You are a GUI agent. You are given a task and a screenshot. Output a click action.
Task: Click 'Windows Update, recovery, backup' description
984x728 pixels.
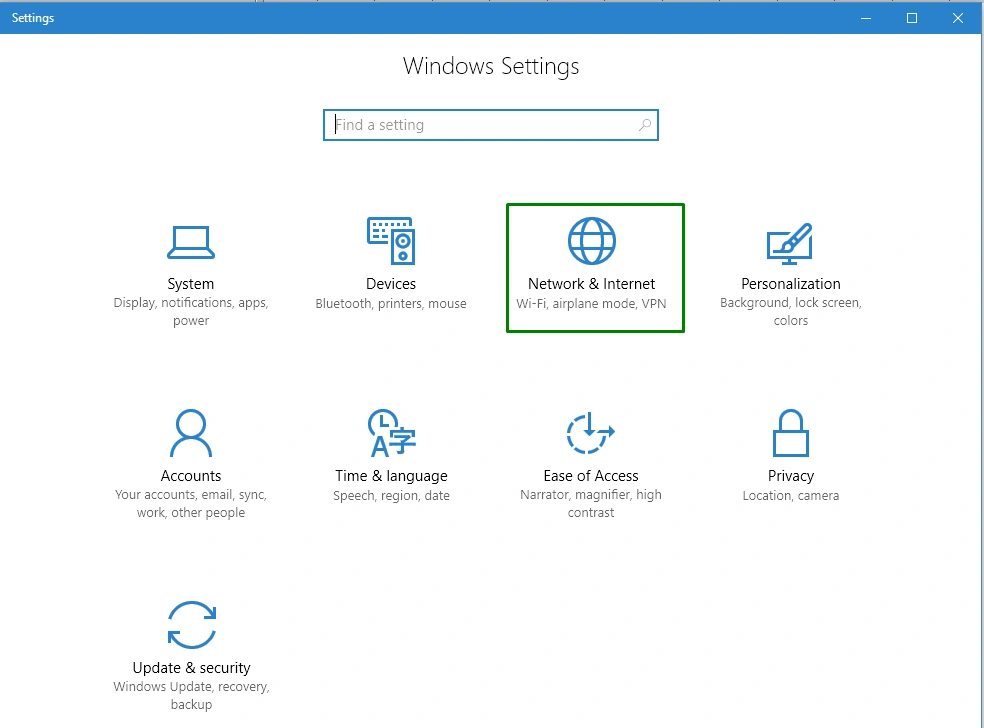(x=191, y=695)
